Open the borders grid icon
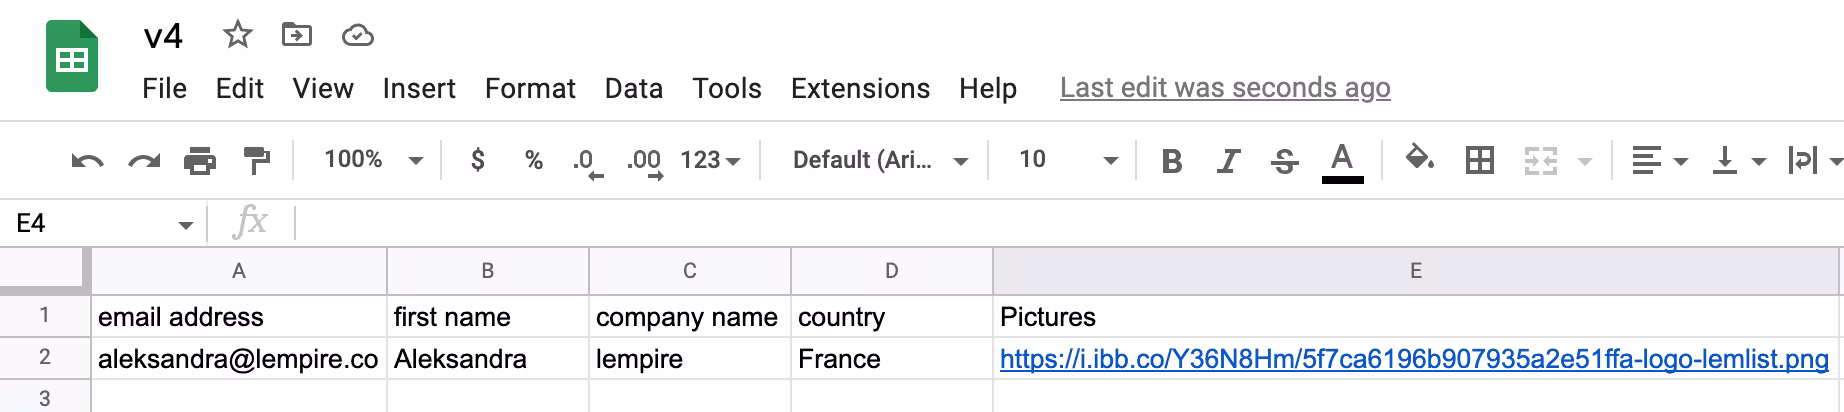The image size is (1844, 412). pos(1479,160)
